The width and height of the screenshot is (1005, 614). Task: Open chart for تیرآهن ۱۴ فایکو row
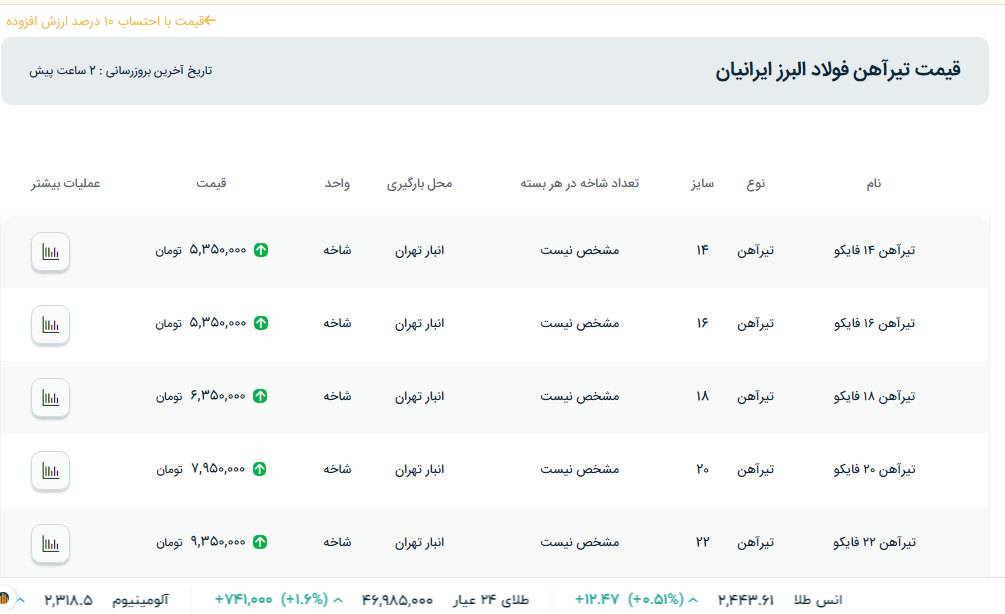pyautogui.click(x=50, y=252)
